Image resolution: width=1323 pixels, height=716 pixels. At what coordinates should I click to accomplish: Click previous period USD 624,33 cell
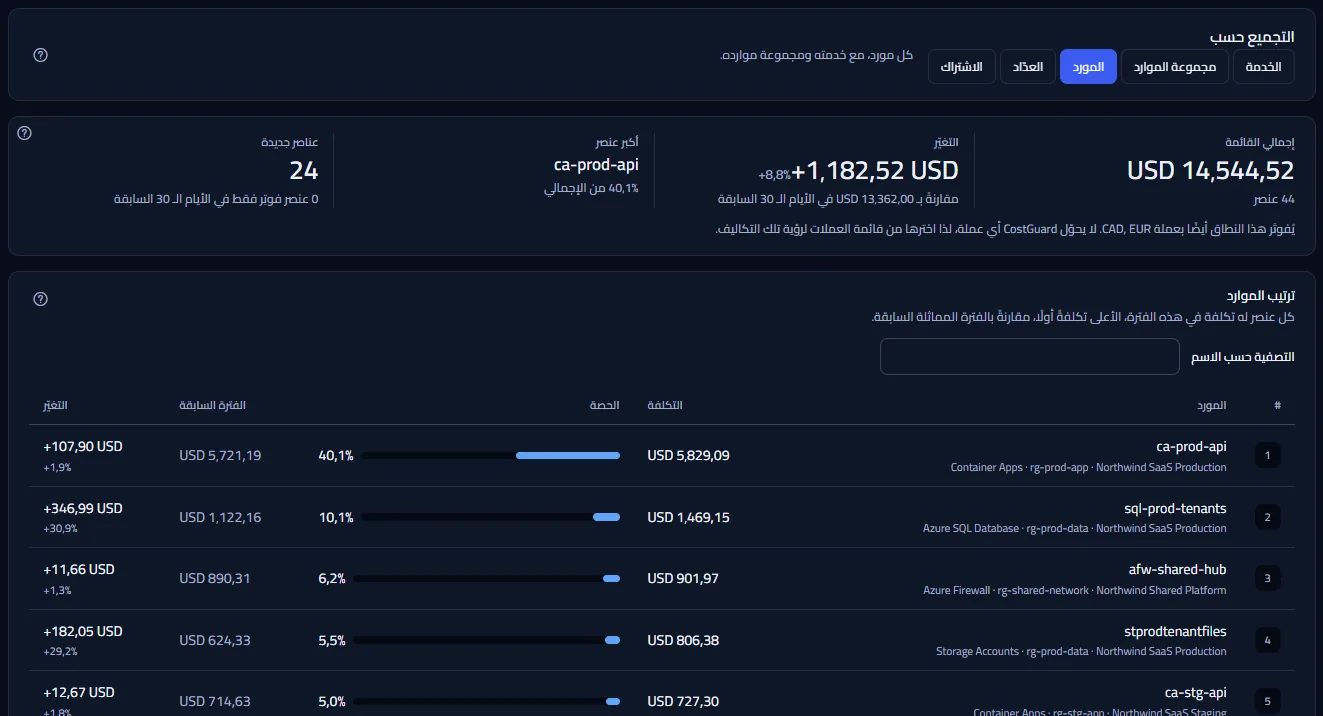[215, 640]
